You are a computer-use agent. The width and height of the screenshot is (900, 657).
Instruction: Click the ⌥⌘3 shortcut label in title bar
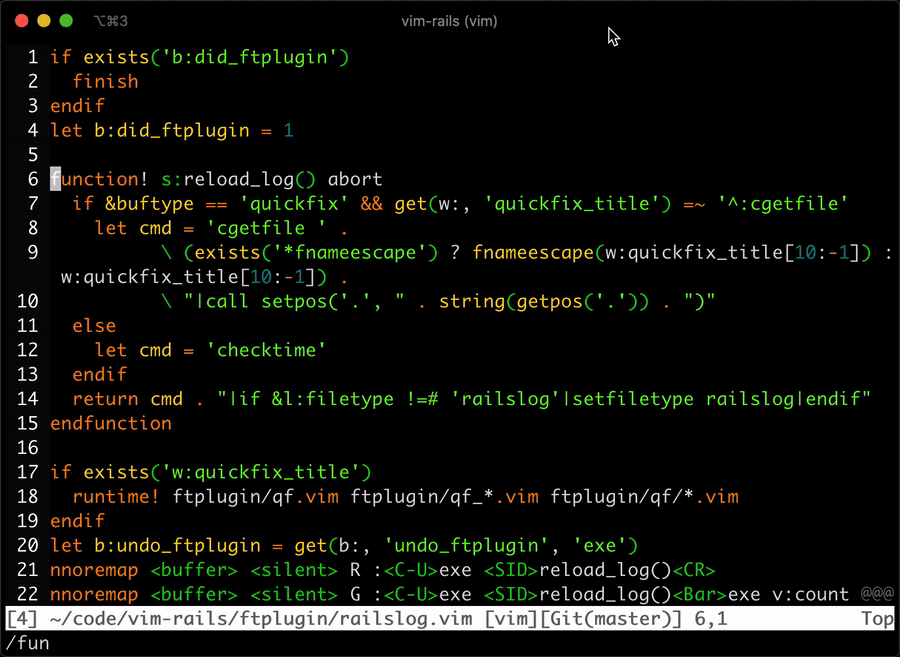coord(111,21)
